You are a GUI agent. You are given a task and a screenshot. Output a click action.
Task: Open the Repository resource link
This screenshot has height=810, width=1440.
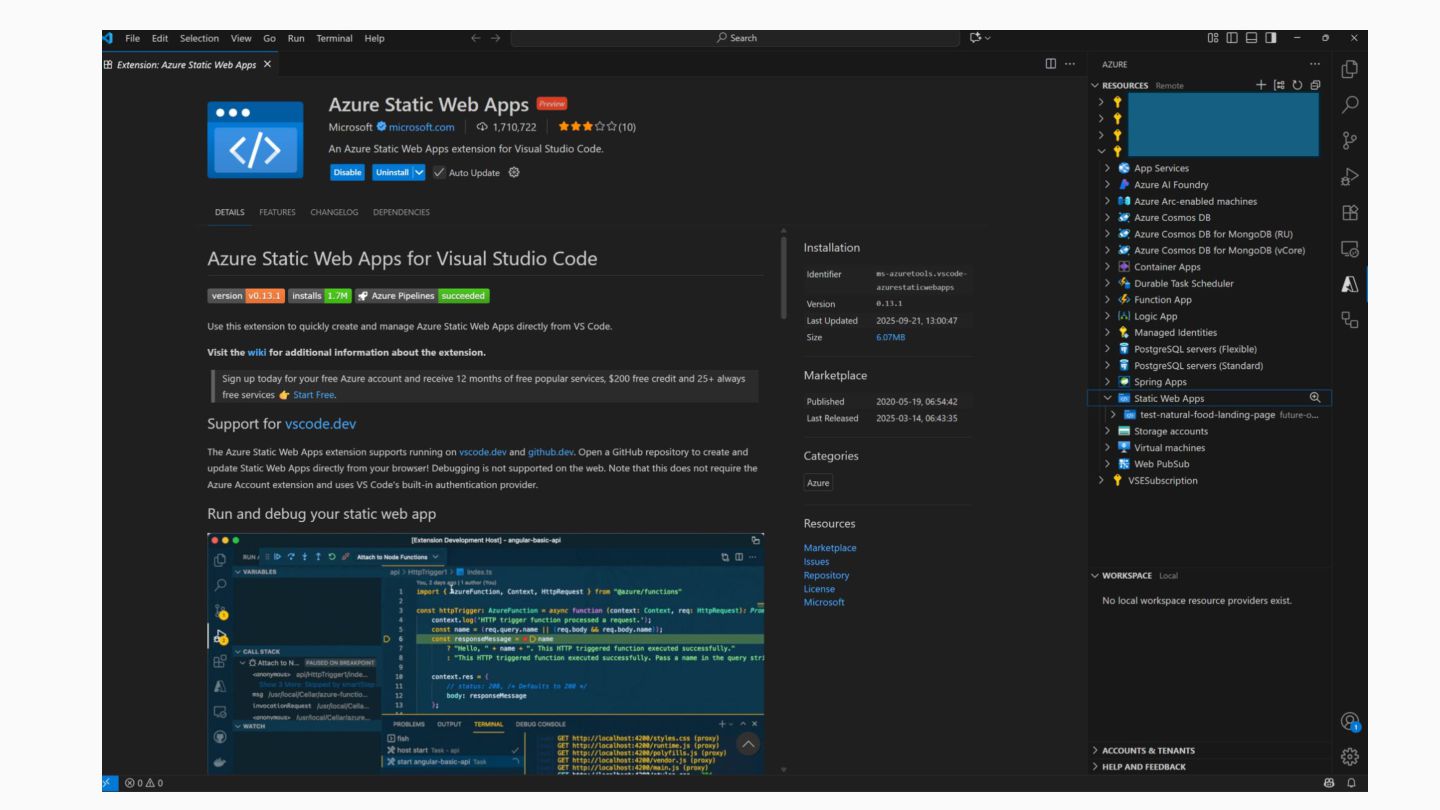click(826, 575)
